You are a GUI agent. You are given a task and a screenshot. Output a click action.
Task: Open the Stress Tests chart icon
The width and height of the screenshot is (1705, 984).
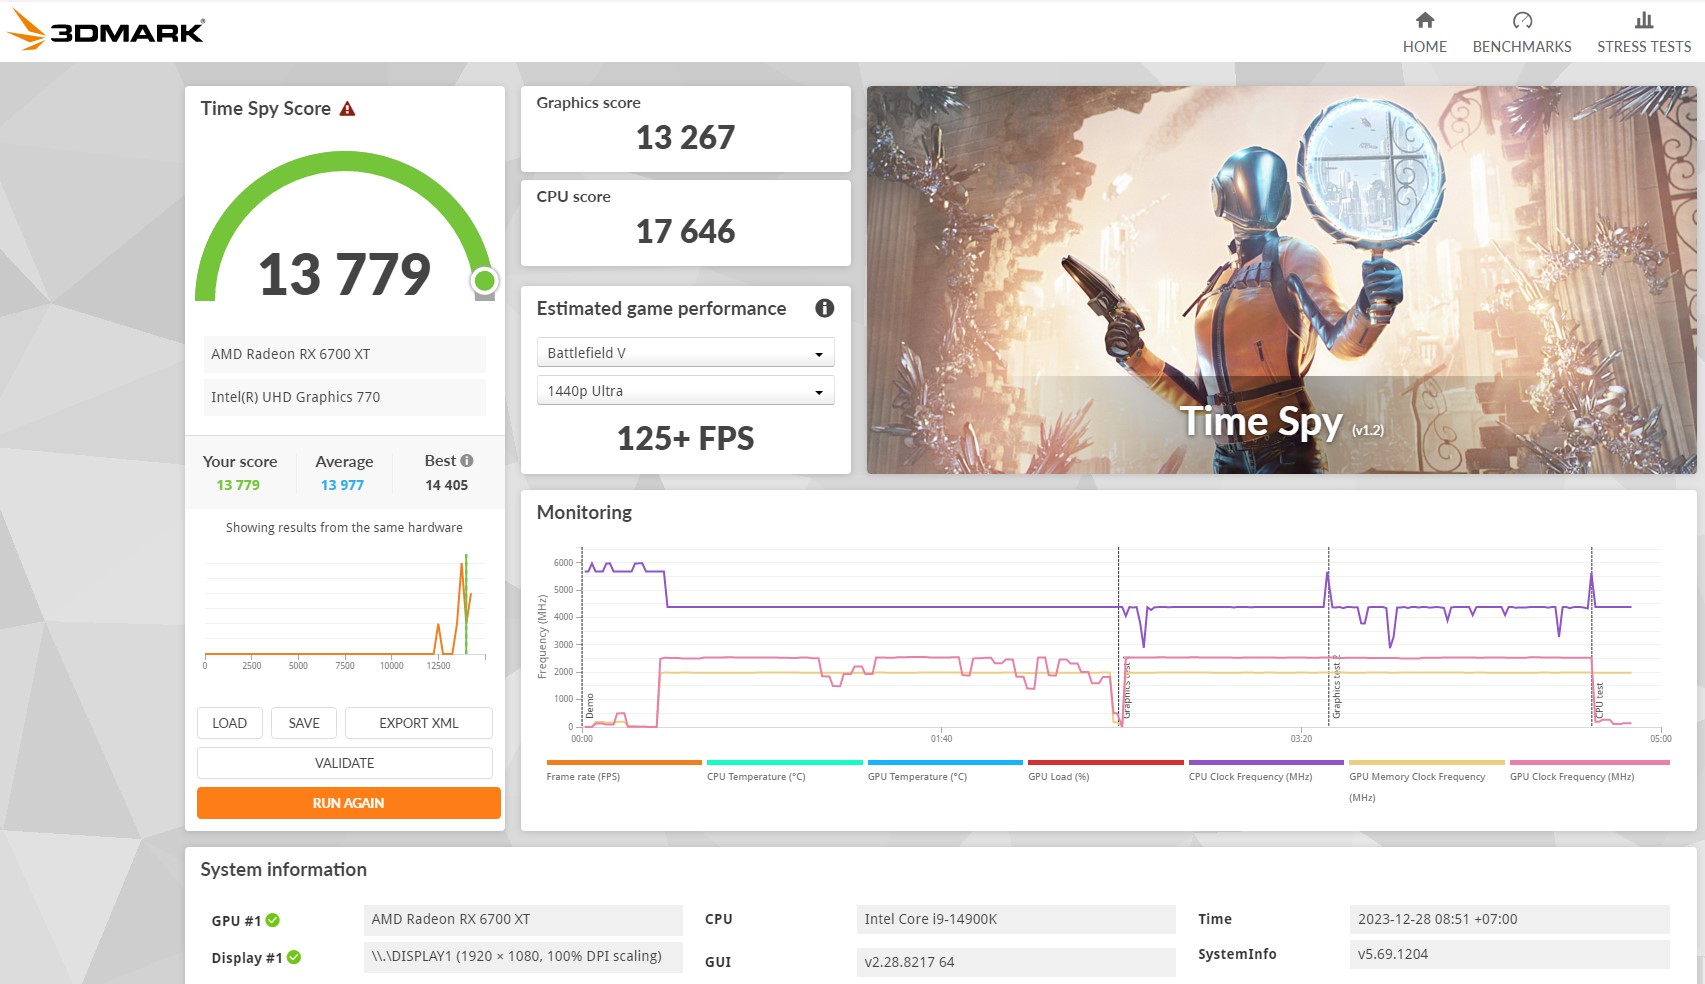(x=1644, y=20)
